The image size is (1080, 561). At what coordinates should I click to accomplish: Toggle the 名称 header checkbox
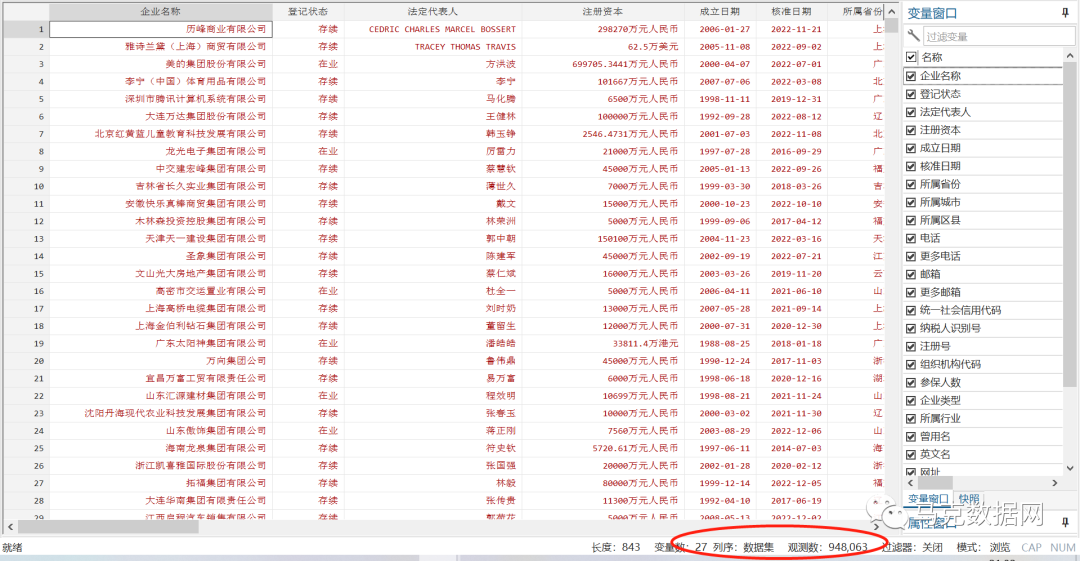coord(911,57)
